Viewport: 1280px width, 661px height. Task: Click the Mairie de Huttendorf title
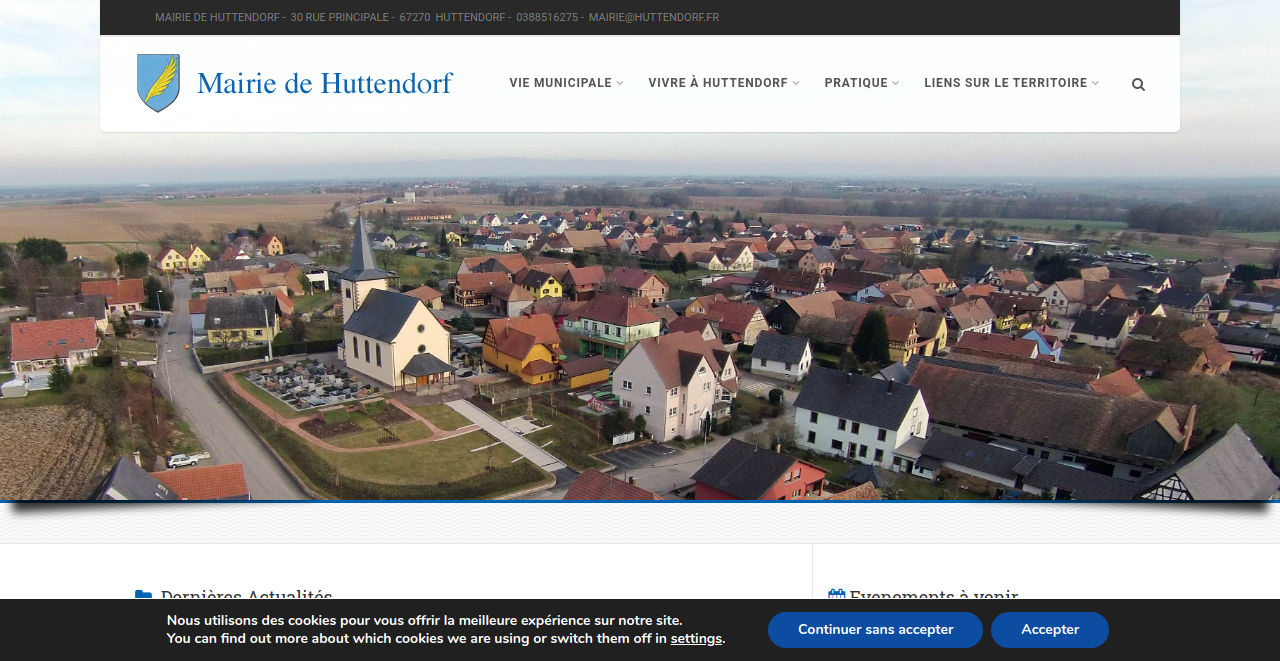pyautogui.click(x=325, y=83)
